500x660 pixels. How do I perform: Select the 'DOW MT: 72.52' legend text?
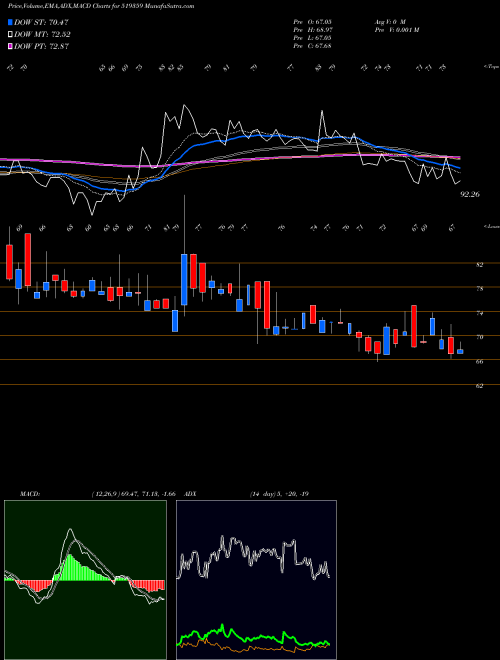tap(43, 35)
